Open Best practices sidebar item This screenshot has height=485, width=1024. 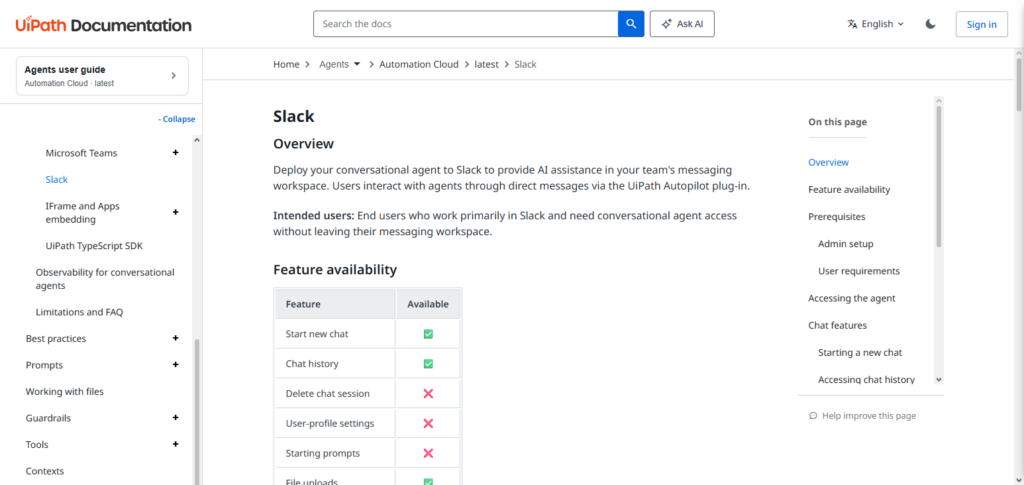coord(56,338)
